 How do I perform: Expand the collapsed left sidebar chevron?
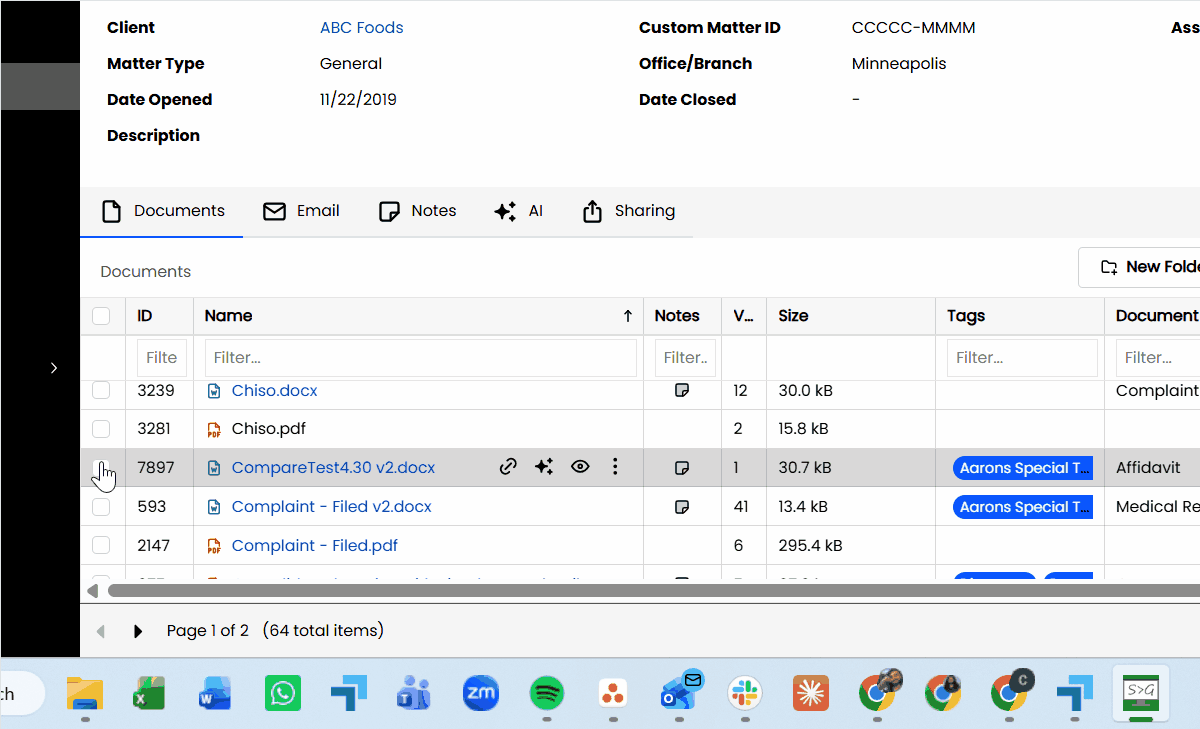point(54,368)
